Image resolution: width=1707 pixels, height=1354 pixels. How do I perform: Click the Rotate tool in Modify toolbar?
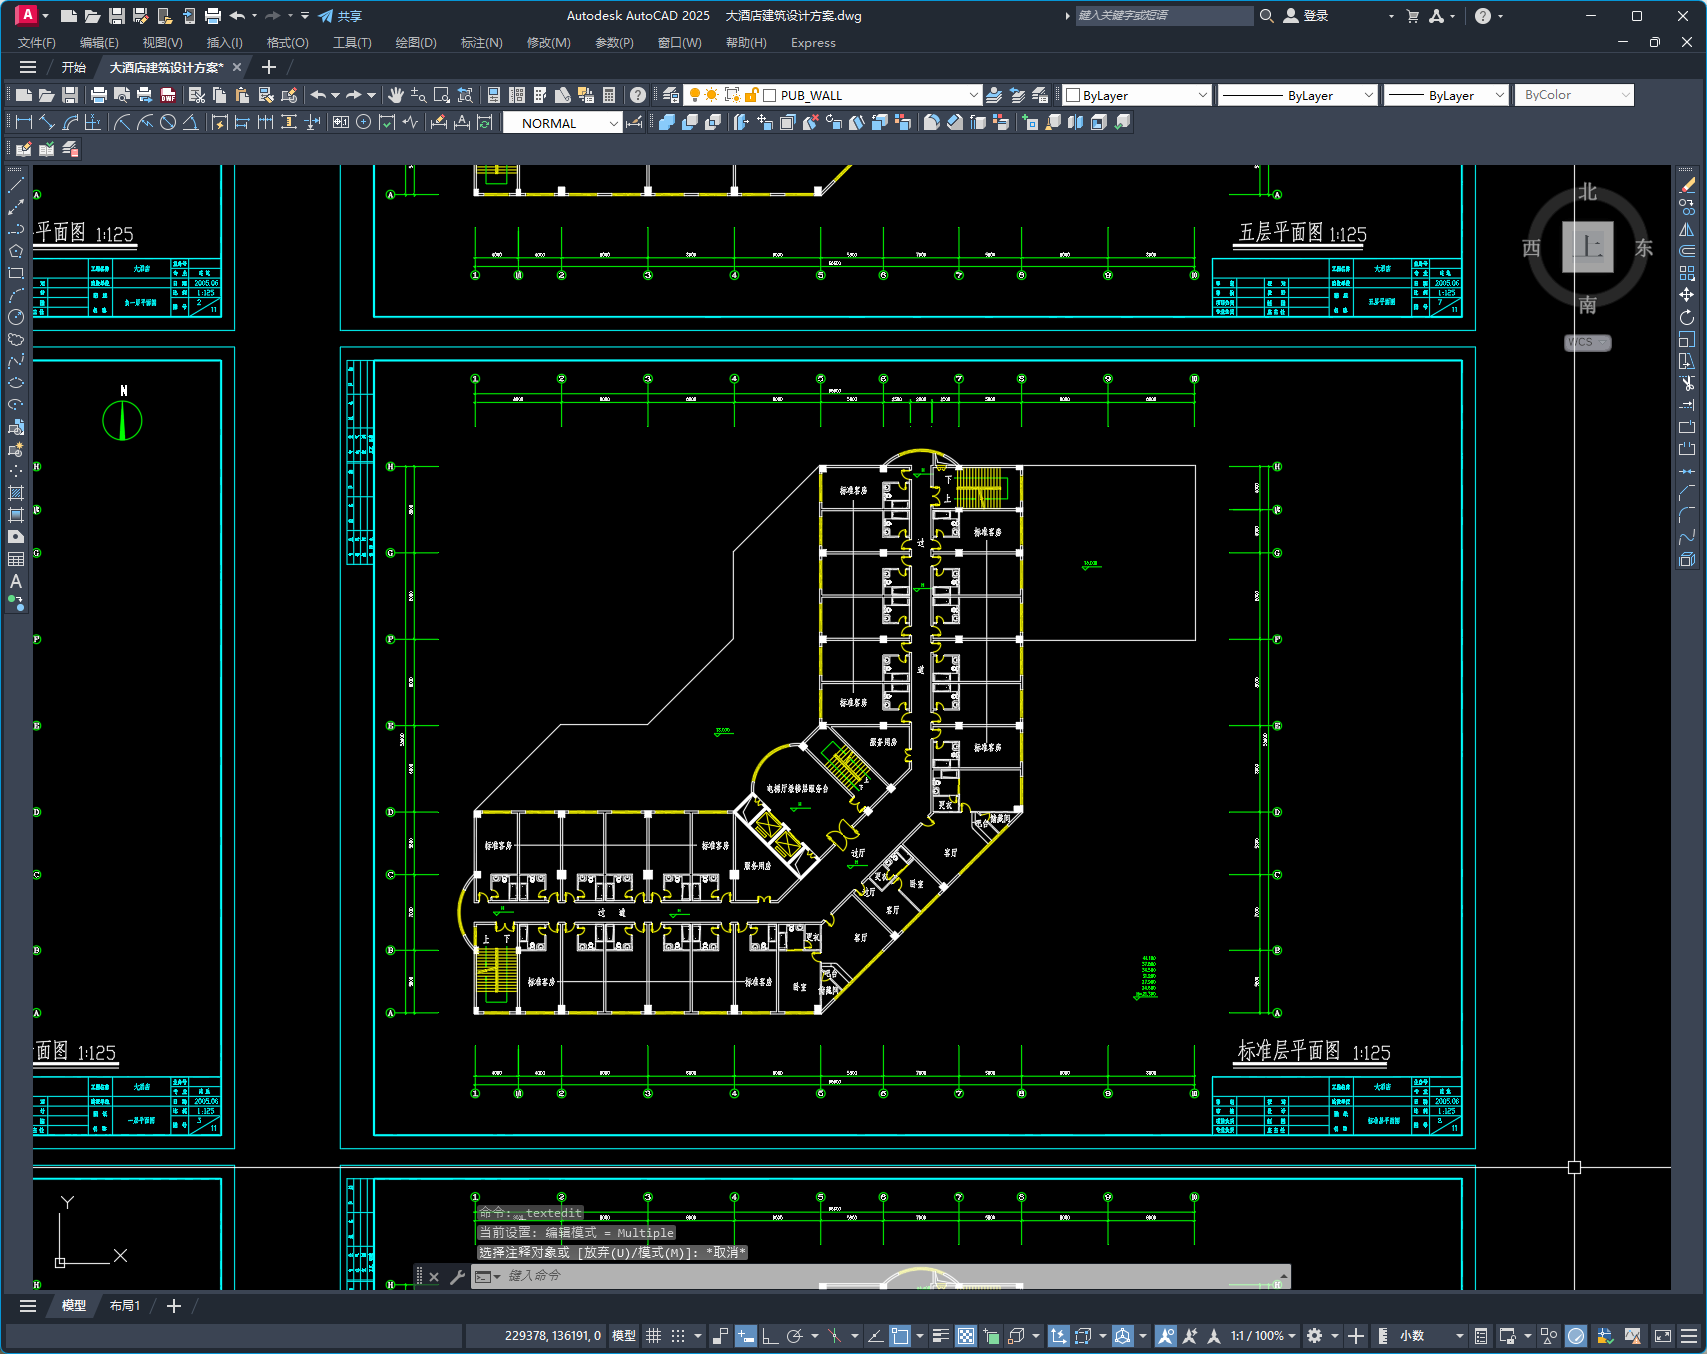point(1687,317)
